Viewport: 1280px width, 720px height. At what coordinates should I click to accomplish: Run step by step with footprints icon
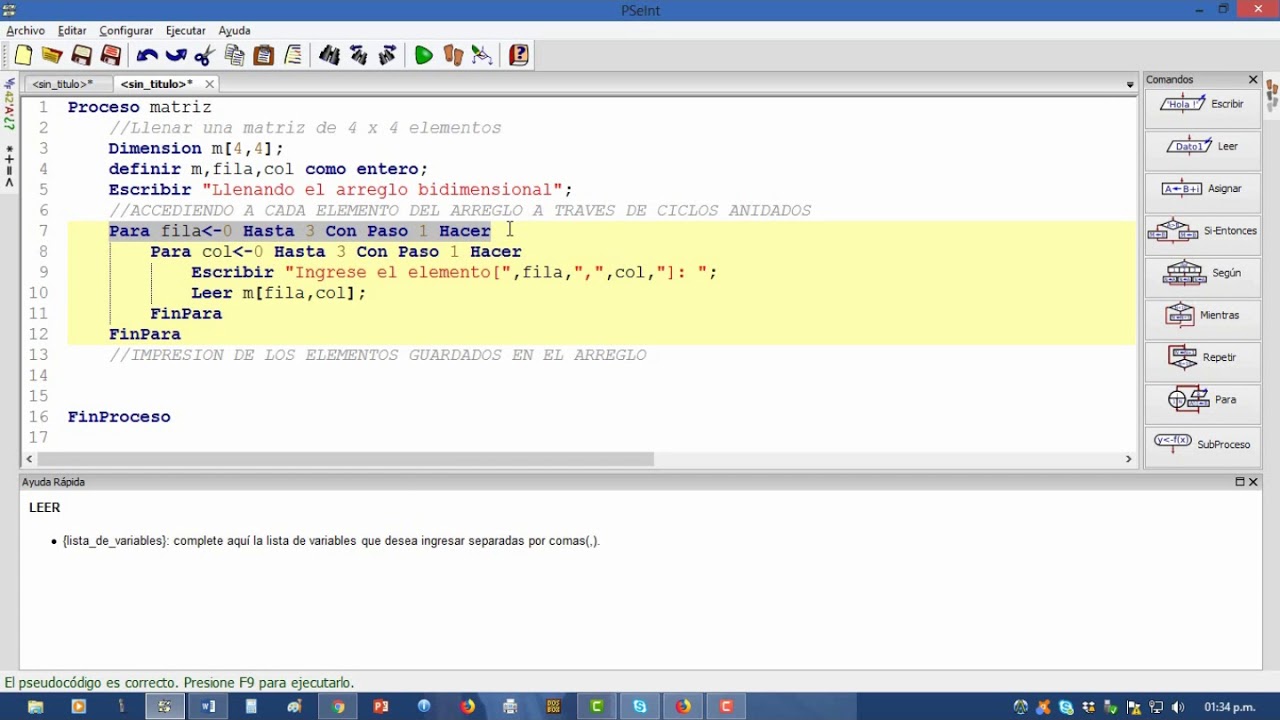pos(453,56)
